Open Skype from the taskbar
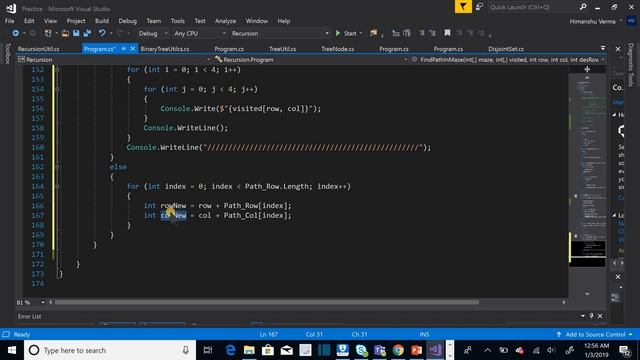640x360 pixels. coord(361,350)
